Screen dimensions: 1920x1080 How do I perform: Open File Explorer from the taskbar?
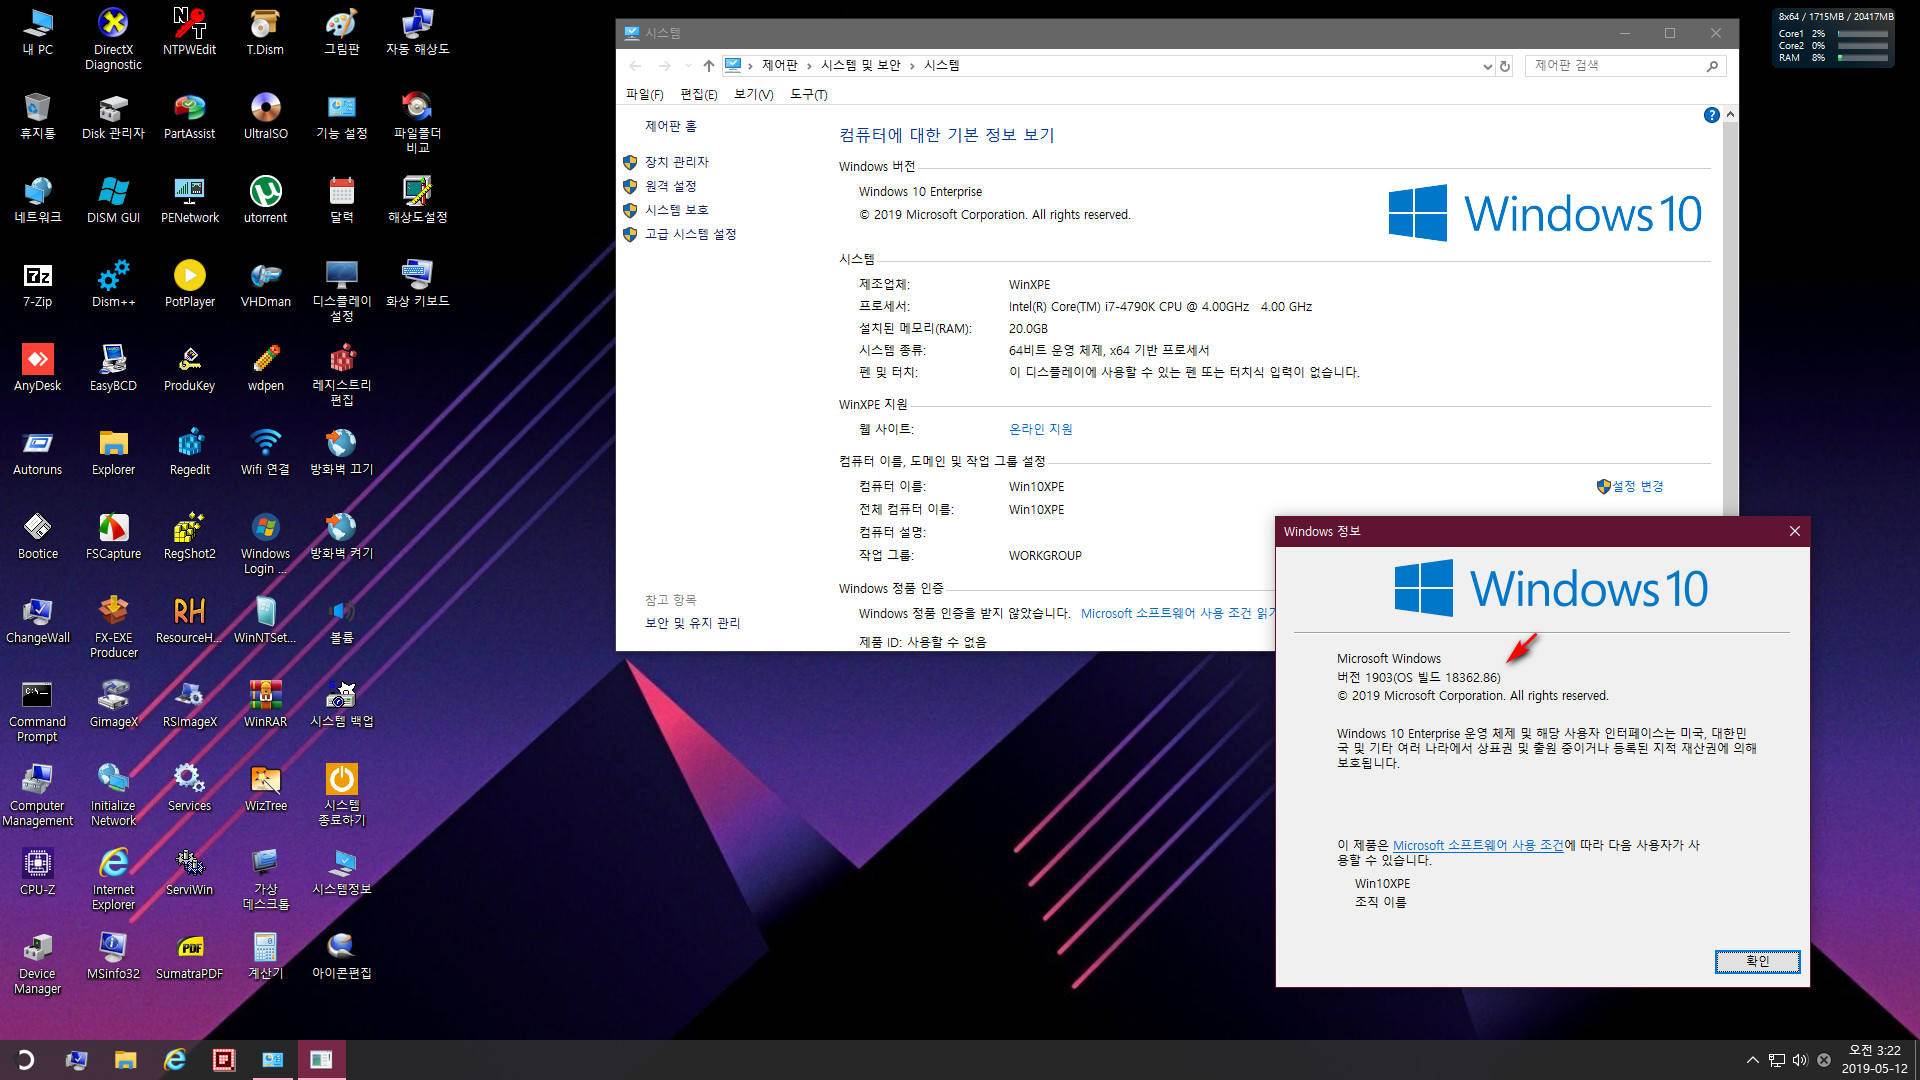[x=125, y=1060]
